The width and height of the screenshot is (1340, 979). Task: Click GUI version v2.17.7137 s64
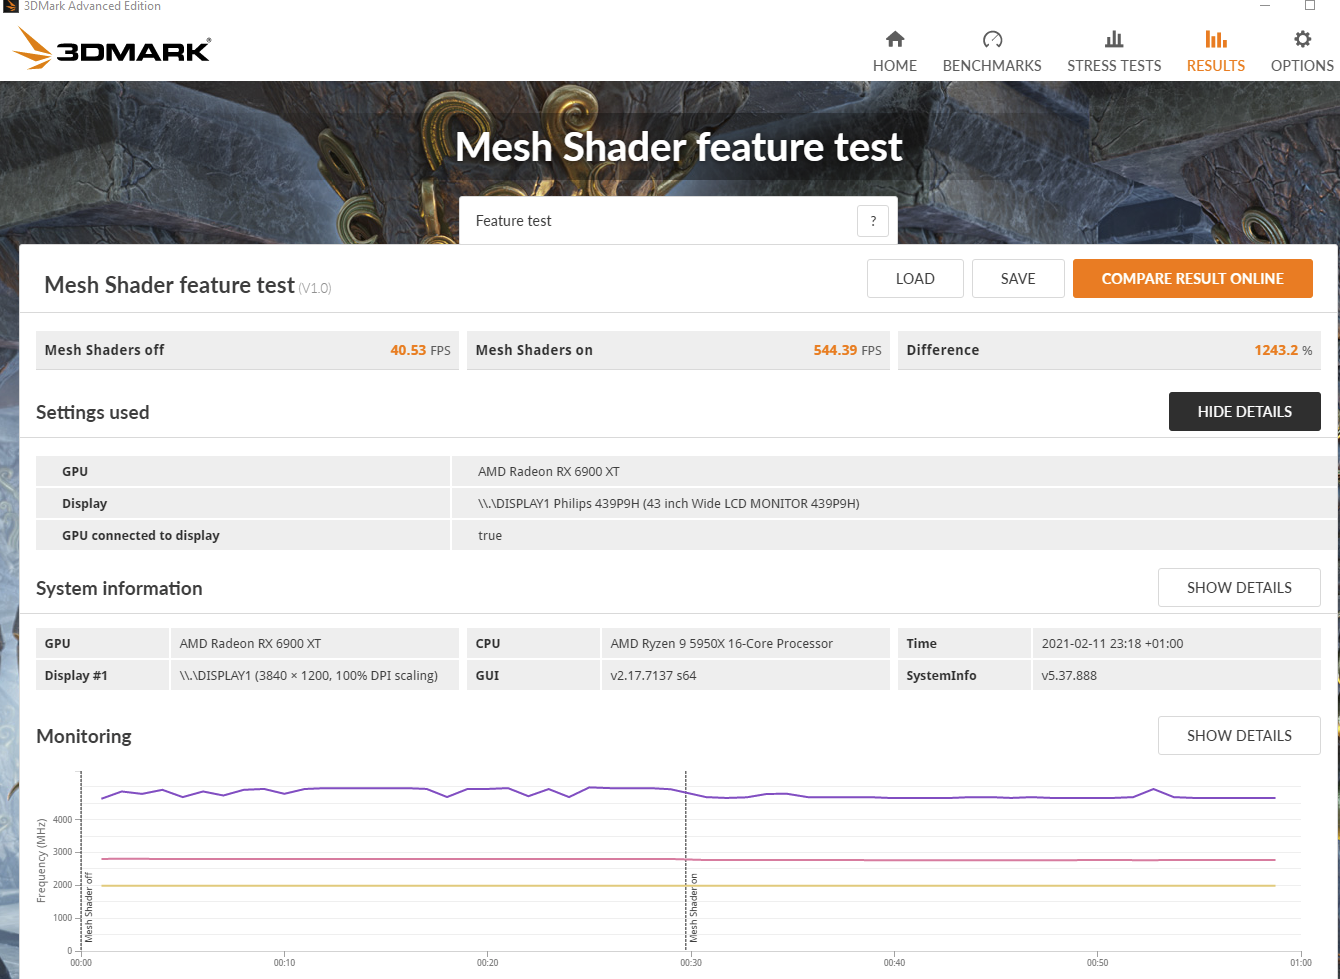click(x=653, y=676)
